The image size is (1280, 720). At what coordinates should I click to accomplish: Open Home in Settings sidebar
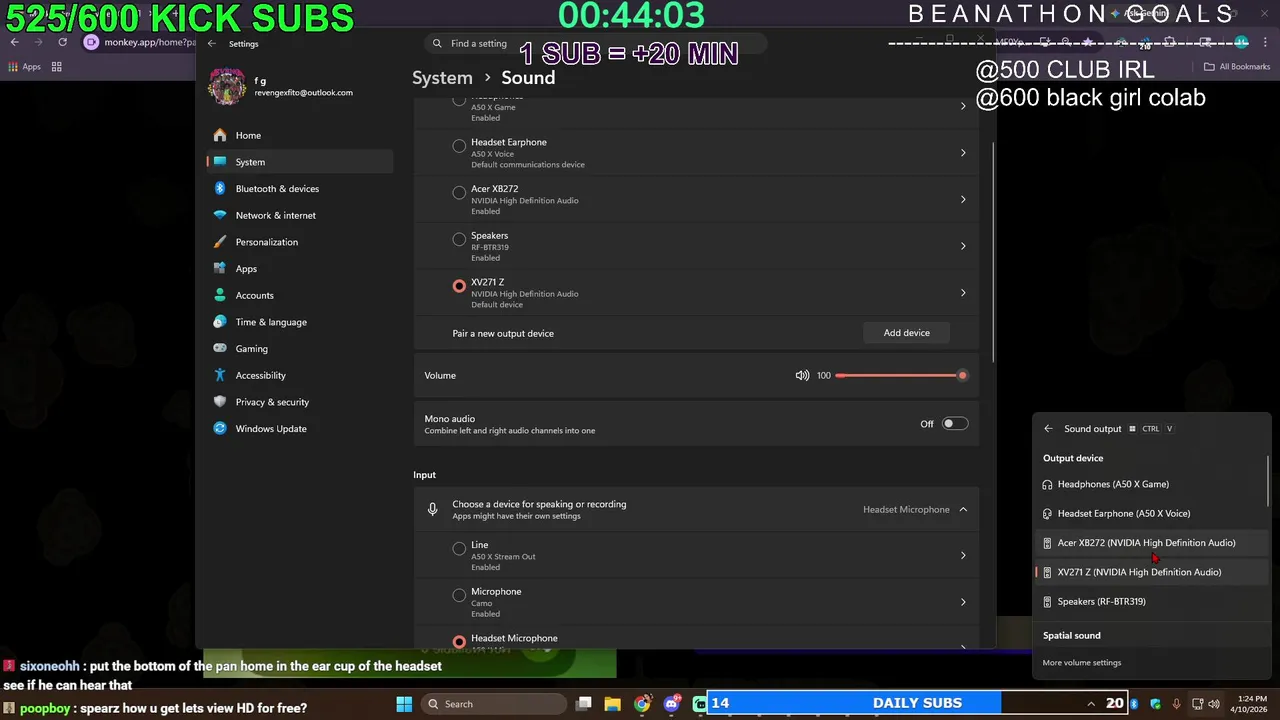300,135
